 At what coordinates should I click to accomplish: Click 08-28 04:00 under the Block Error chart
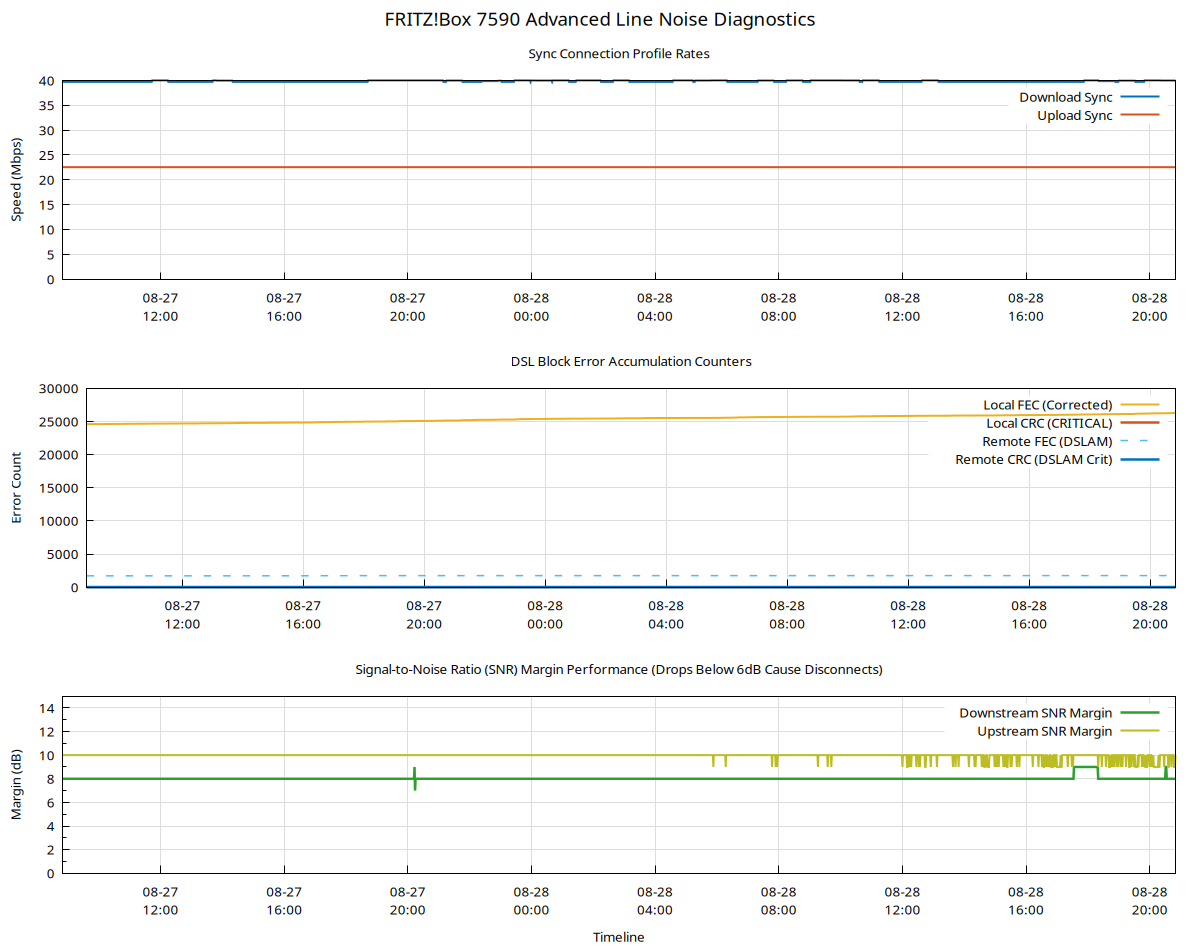coord(666,615)
